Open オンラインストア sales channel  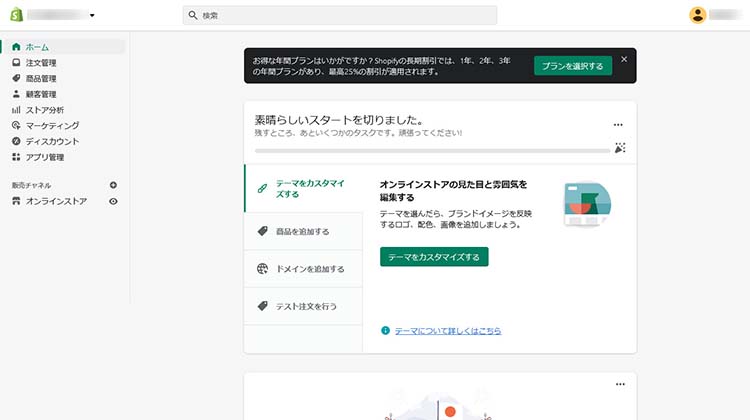(x=56, y=201)
